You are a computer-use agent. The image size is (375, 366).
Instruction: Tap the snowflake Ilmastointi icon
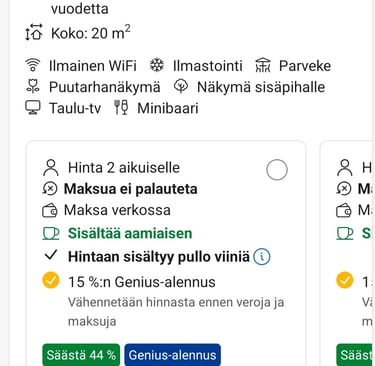click(x=157, y=65)
